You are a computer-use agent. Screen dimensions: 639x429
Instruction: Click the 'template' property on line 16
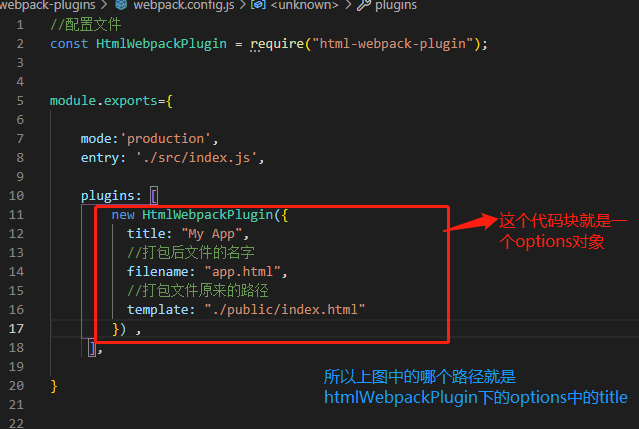coord(157,310)
